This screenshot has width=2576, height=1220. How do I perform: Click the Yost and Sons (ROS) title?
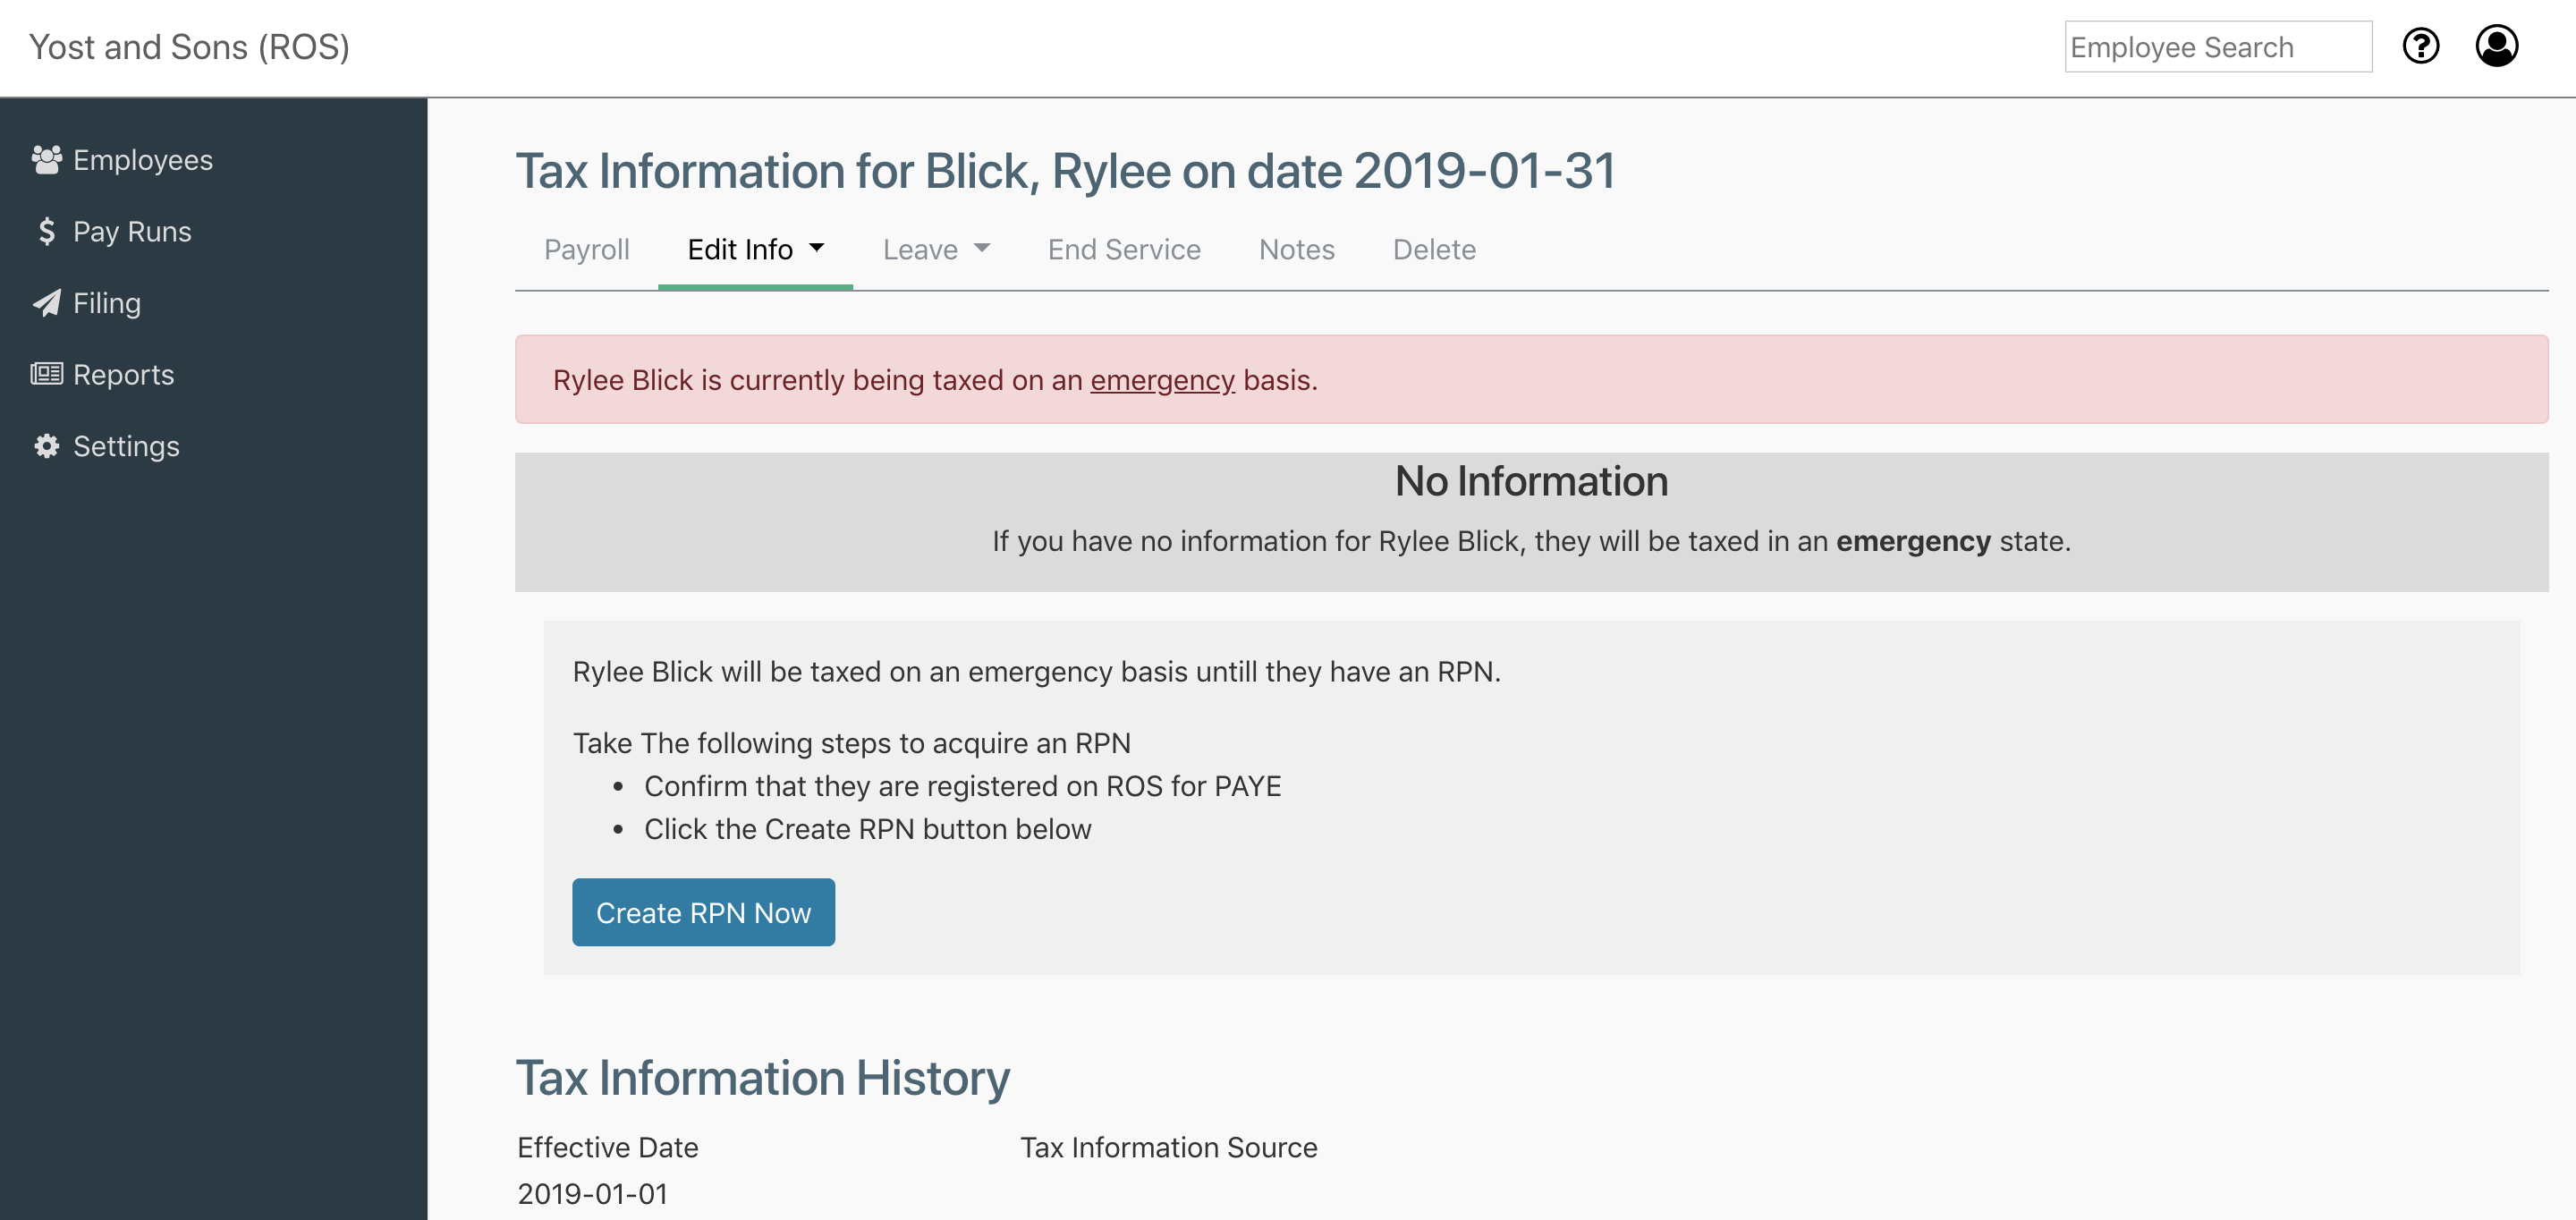(189, 47)
